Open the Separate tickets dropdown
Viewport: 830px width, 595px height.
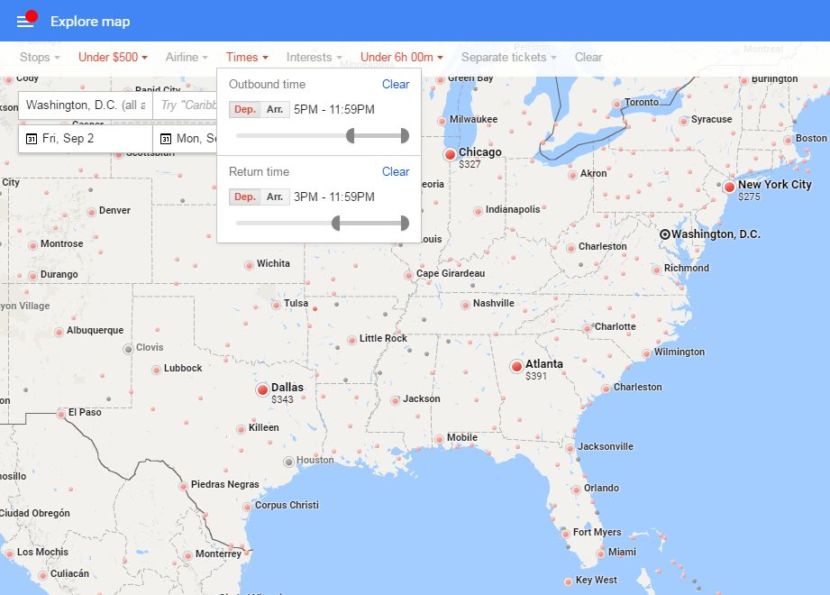click(x=509, y=57)
